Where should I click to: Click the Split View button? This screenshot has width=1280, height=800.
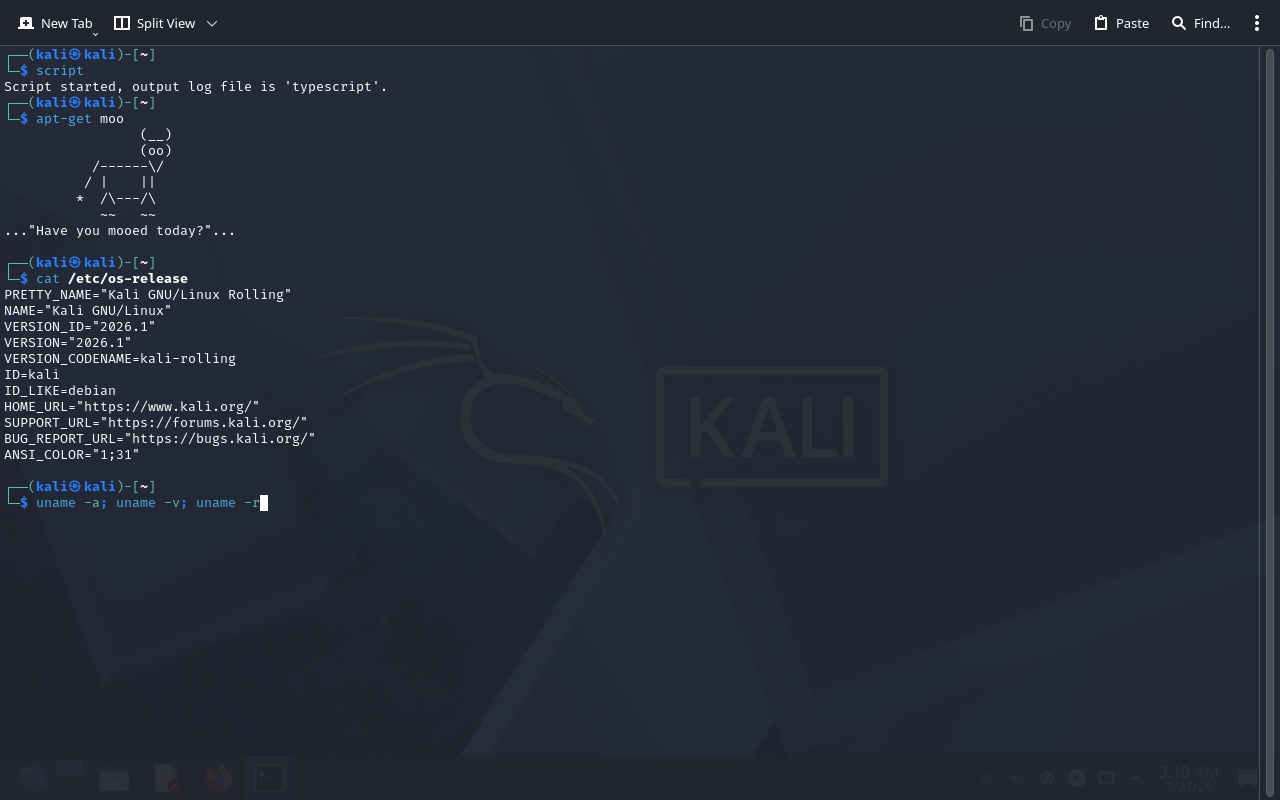154,23
